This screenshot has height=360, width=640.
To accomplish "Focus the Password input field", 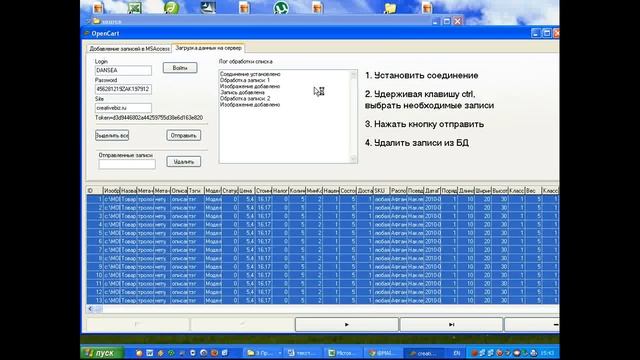I will (123, 89).
